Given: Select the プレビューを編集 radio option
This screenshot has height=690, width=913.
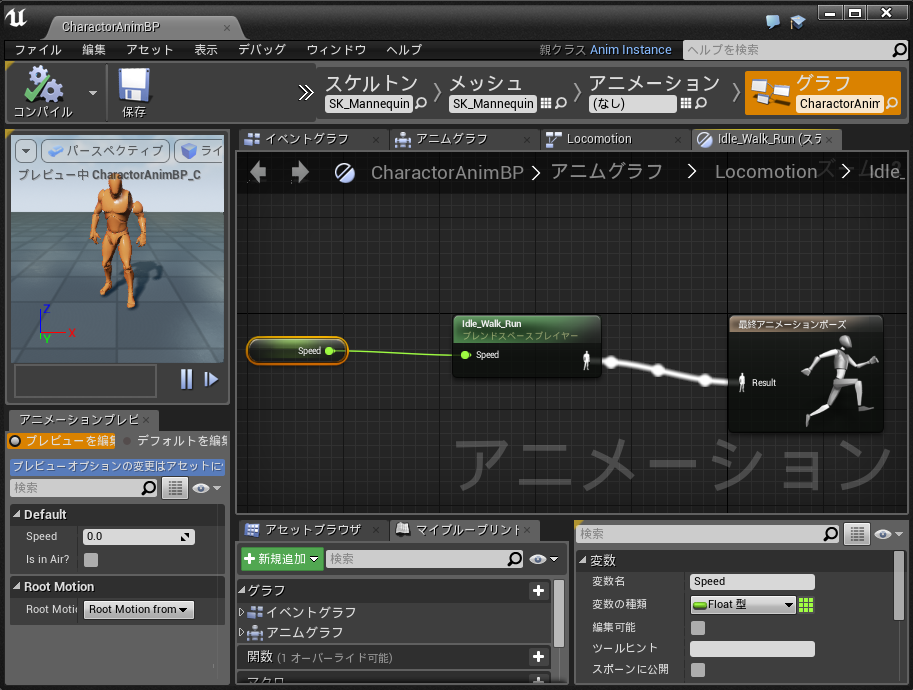Looking at the screenshot, I should click(62, 441).
